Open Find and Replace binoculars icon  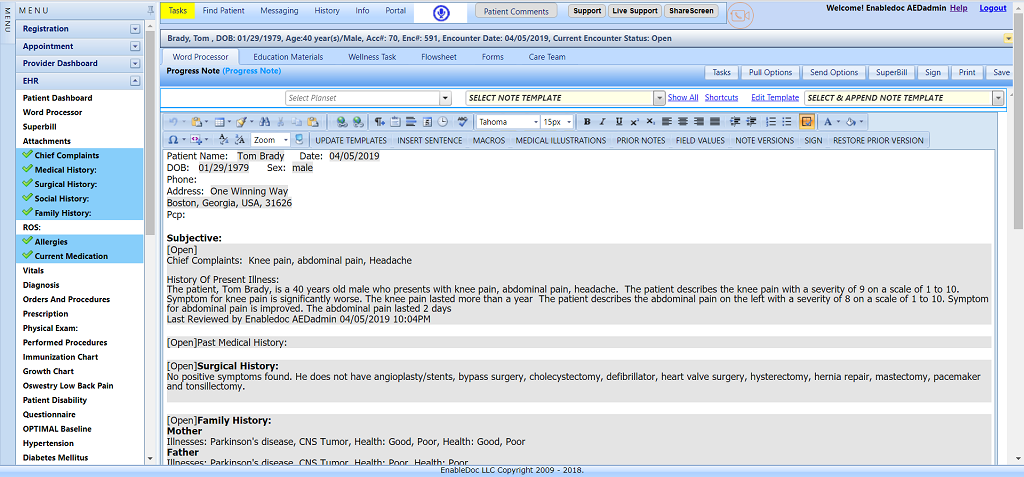point(264,122)
